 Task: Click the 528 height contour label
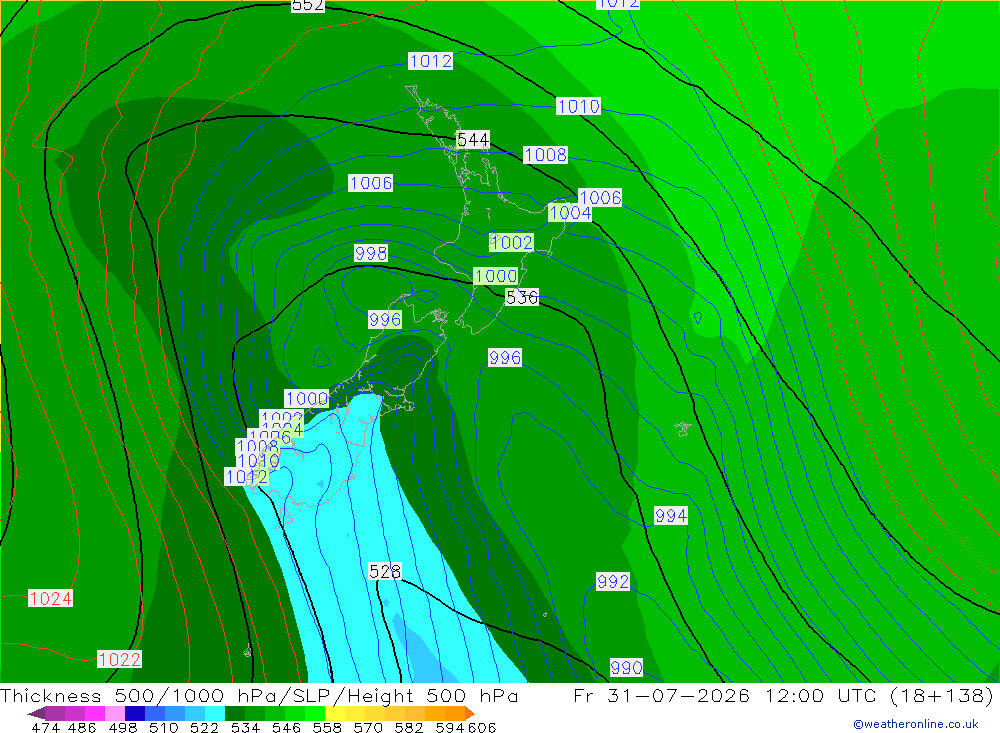(385, 571)
